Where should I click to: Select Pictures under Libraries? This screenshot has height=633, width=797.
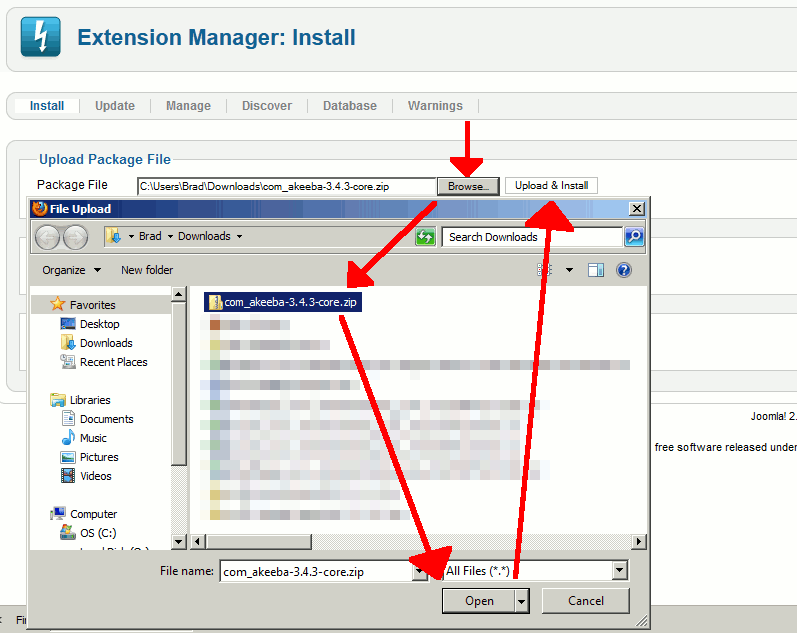99,457
